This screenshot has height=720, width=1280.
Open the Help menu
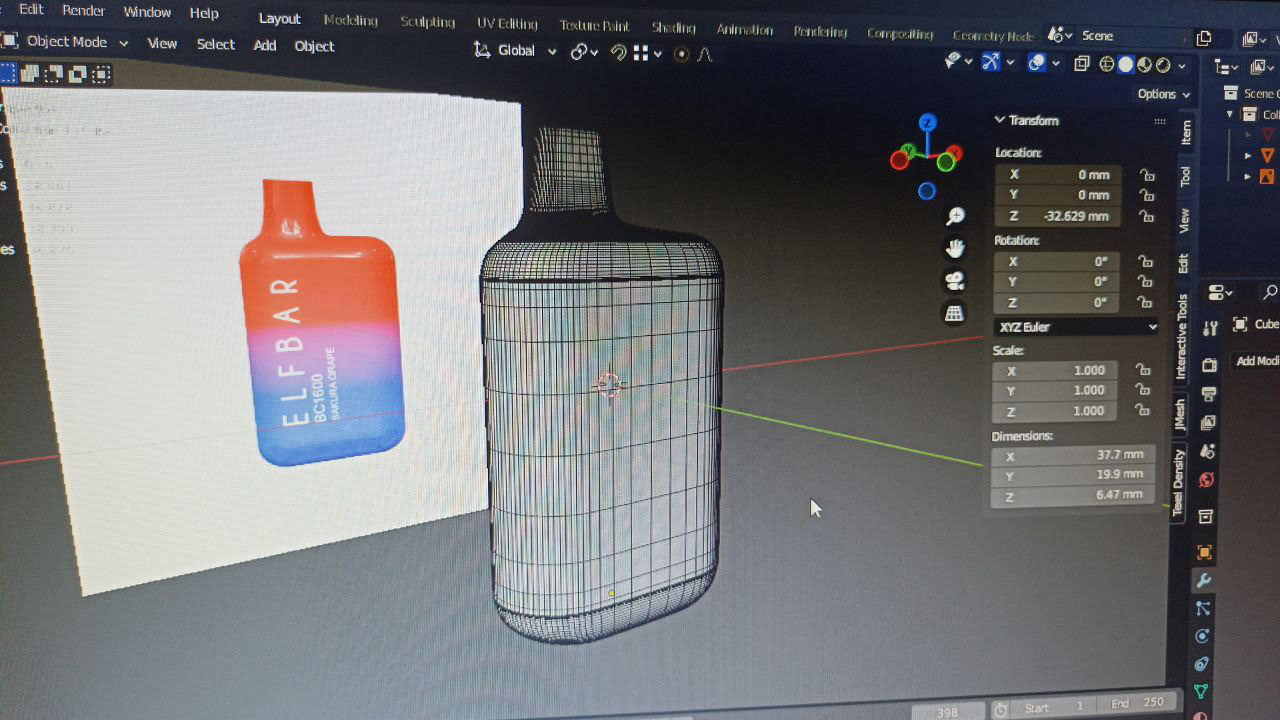pyautogui.click(x=204, y=14)
